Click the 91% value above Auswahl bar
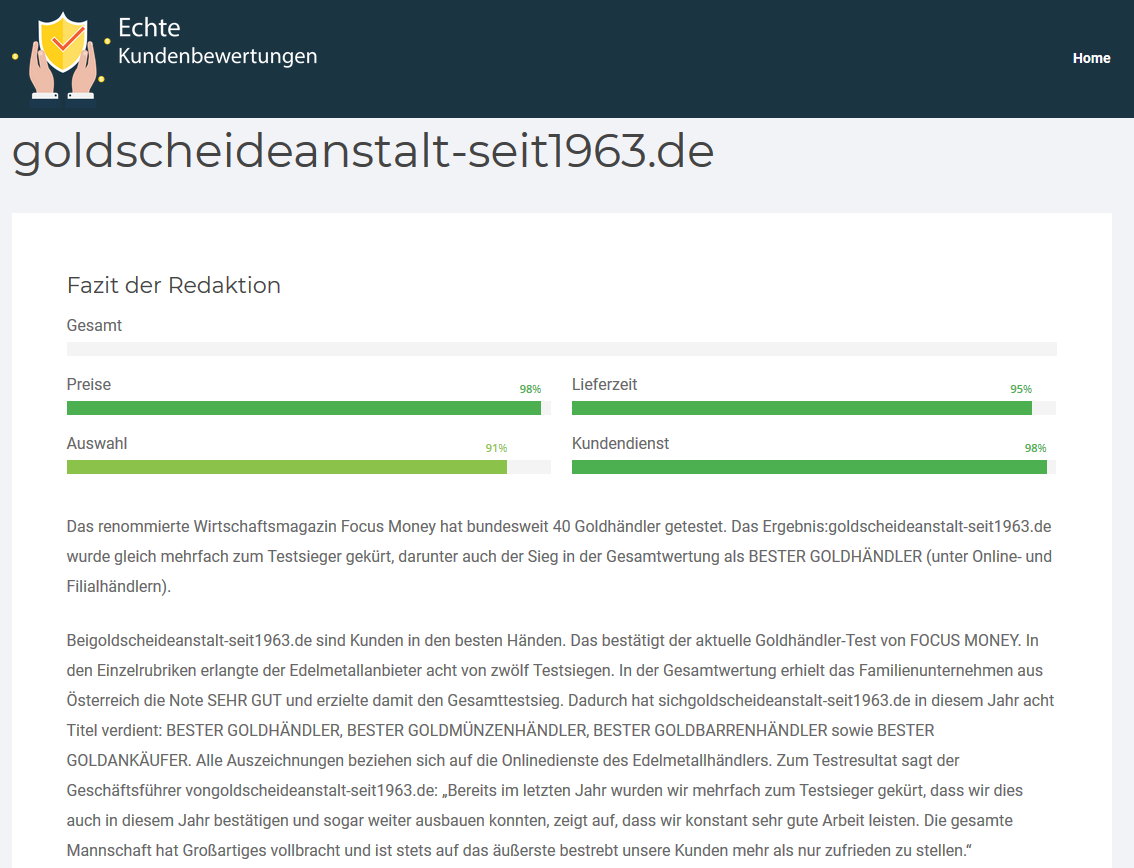The width and height of the screenshot is (1134, 868). click(x=496, y=448)
